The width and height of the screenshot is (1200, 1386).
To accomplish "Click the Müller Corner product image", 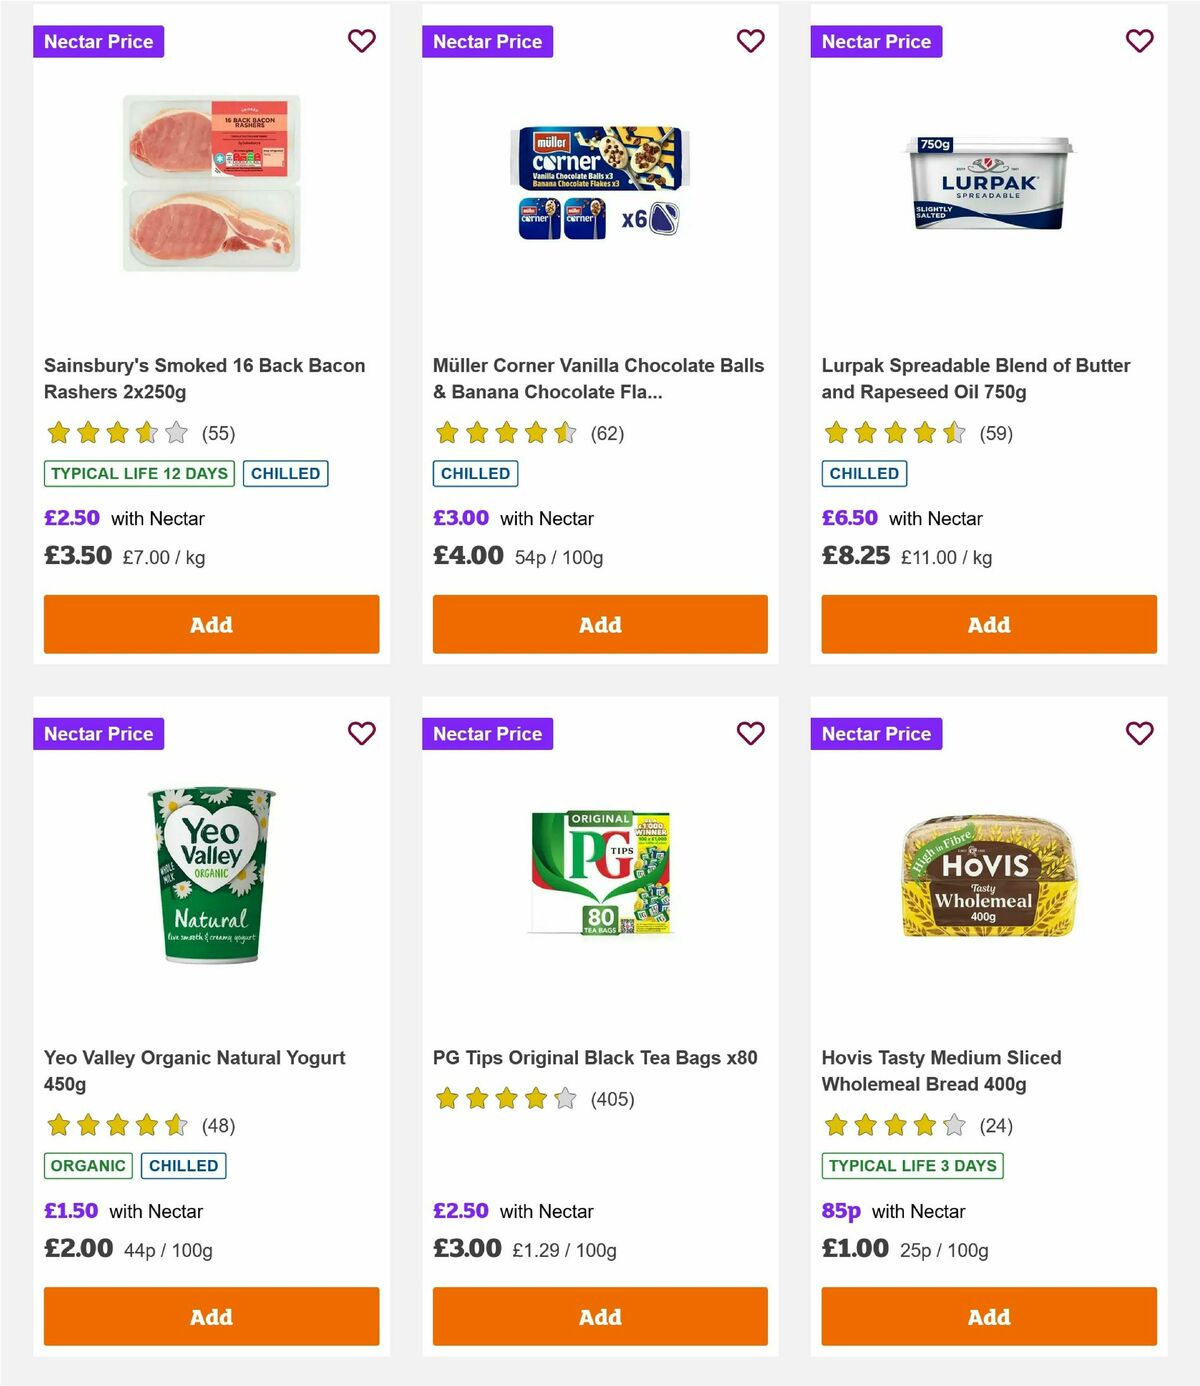I will pyautogui.click(x=600, y=180).
